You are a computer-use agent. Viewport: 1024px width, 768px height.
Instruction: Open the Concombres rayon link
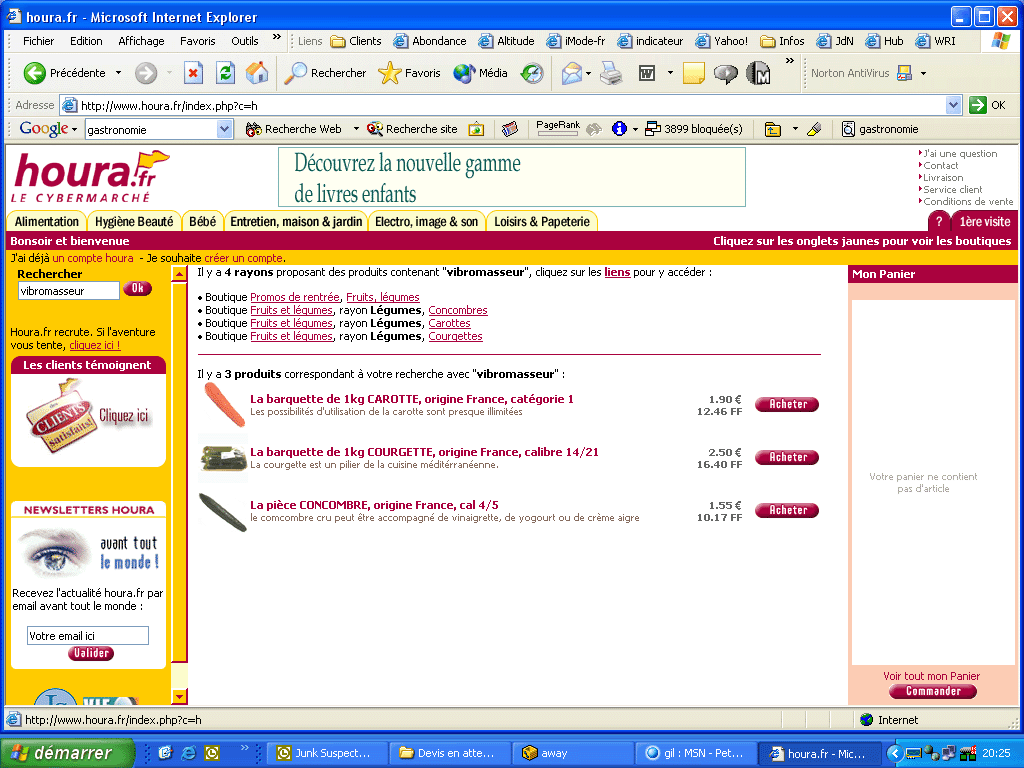click(x=458, y=310)
